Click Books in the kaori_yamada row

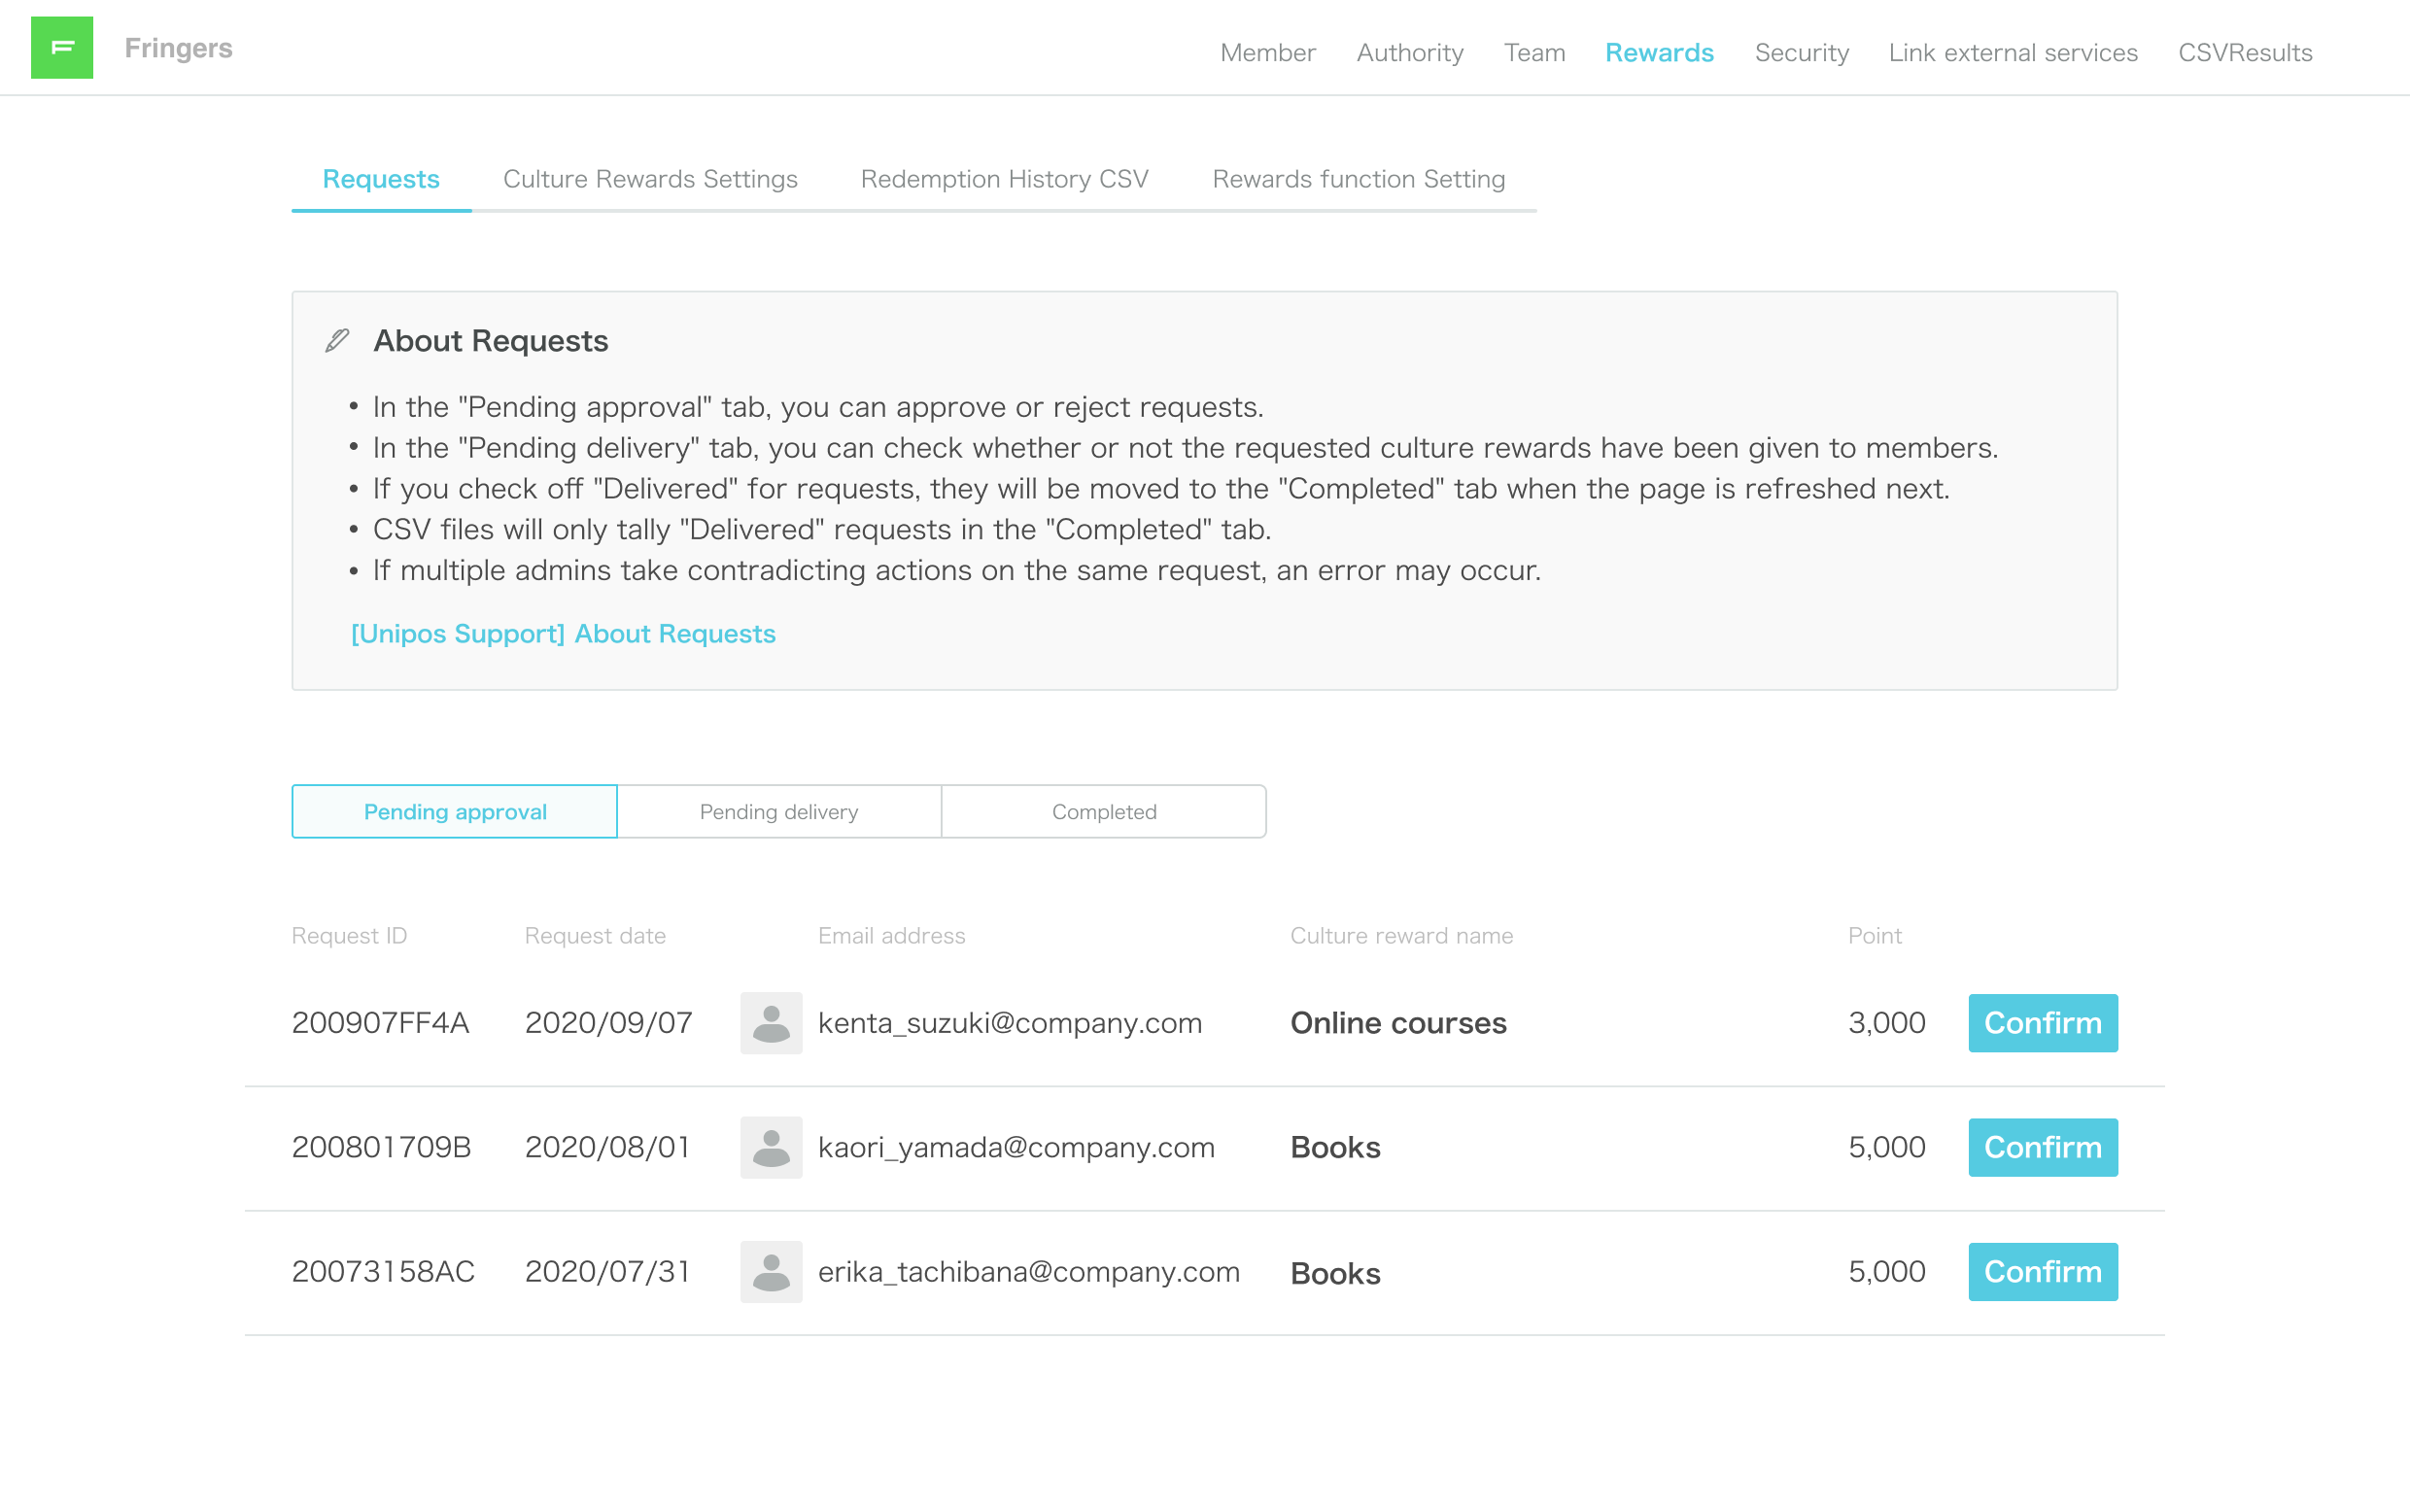click(1335, 1147)
